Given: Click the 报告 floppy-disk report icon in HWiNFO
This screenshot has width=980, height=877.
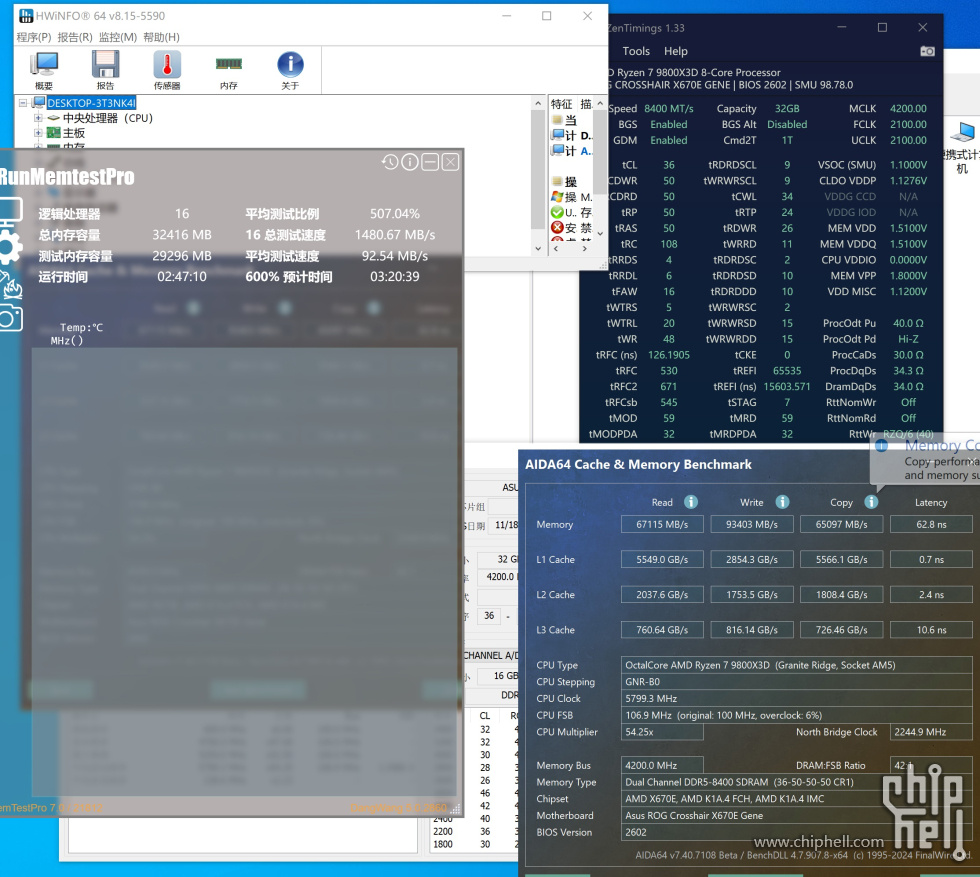Looking at the screenshot, I should click(106, 70).
